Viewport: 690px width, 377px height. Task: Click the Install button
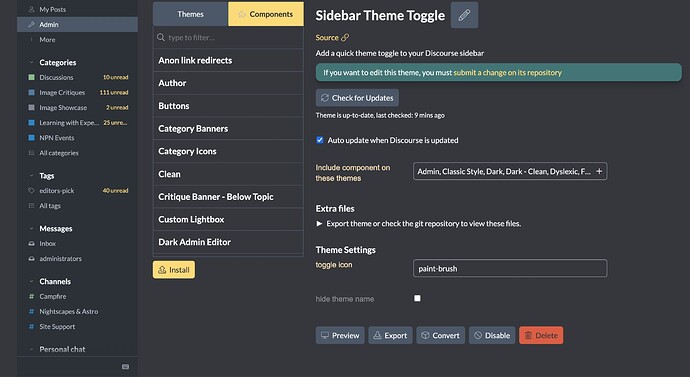click(174, 270)
